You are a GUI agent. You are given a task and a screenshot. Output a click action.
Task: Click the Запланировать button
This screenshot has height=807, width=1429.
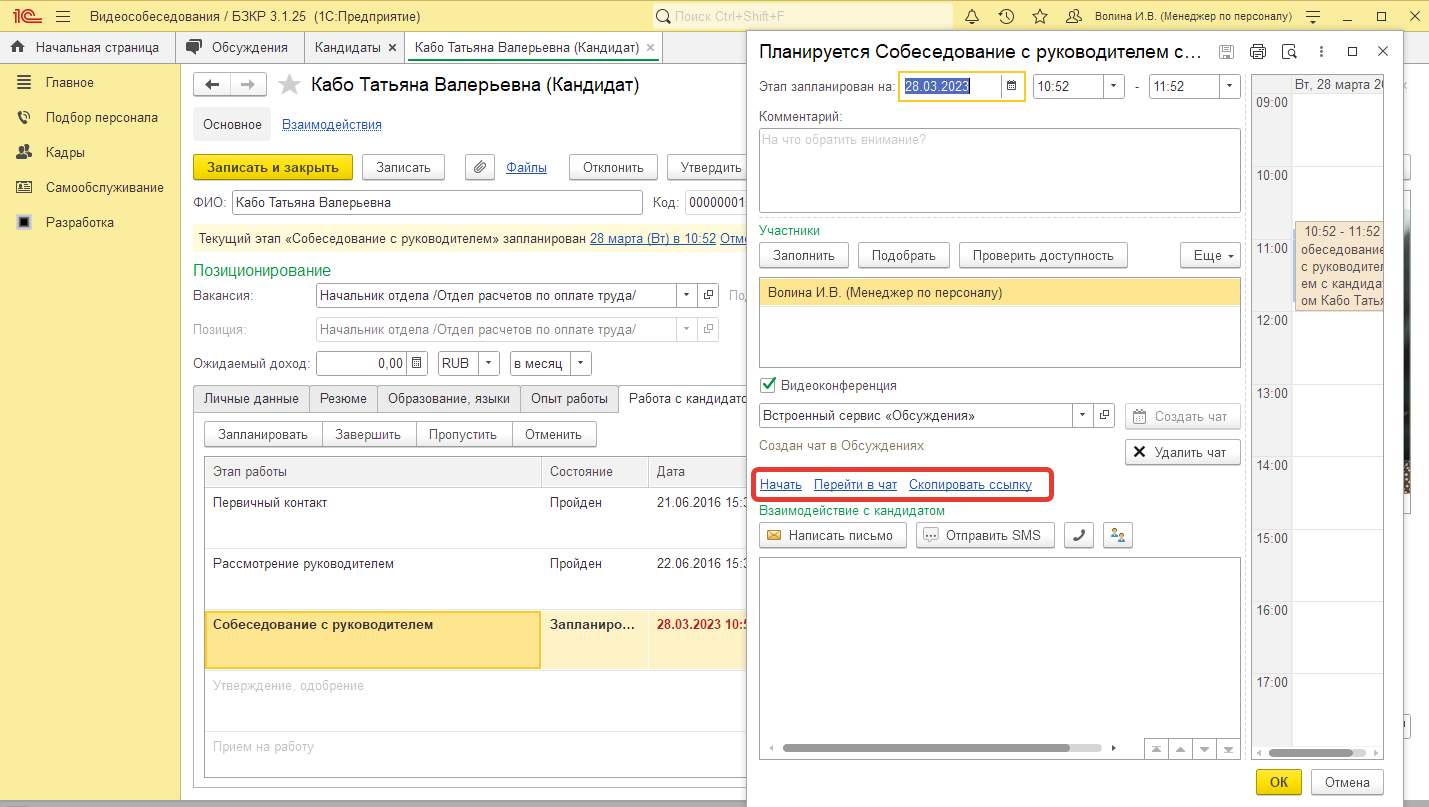(263, 434)
